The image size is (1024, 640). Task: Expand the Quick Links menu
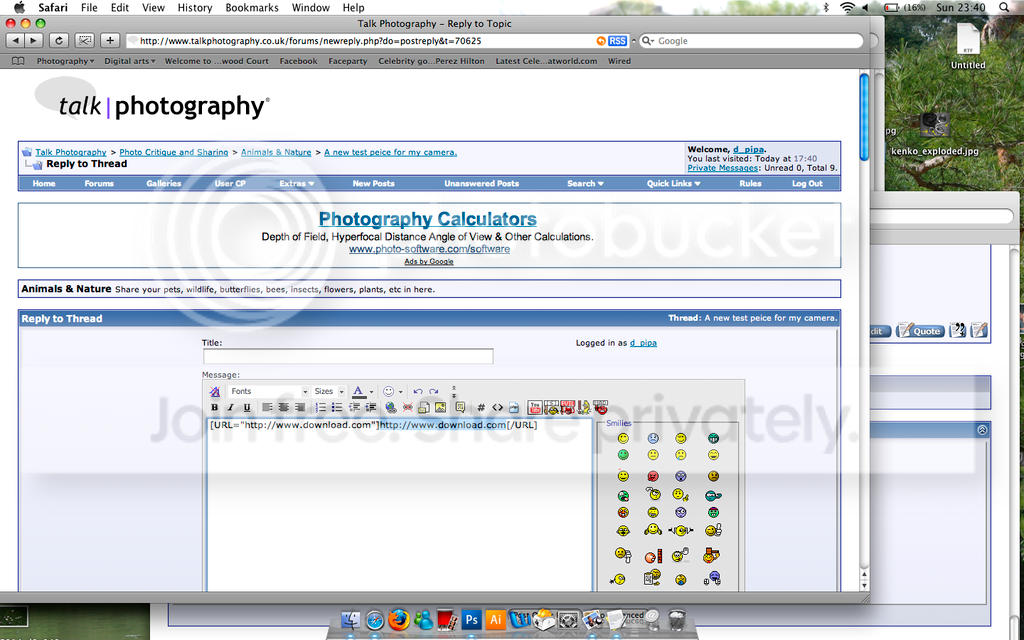[x=673, y=183]
